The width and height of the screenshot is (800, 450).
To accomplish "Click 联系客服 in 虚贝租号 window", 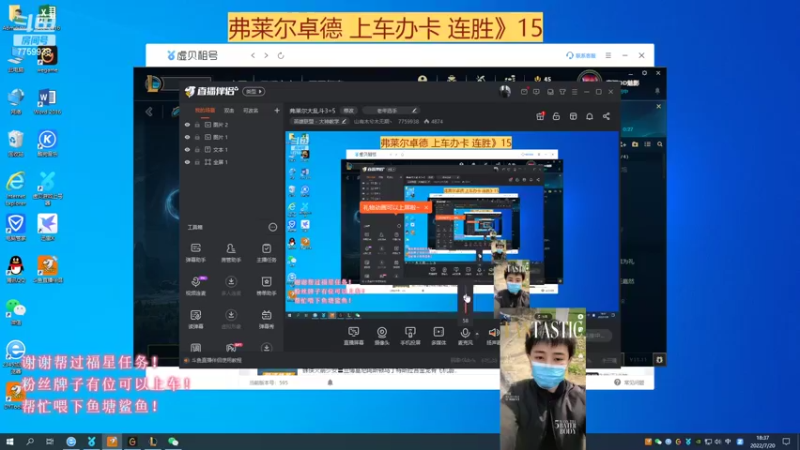I will pyautogui.click(x=581, y=55).
